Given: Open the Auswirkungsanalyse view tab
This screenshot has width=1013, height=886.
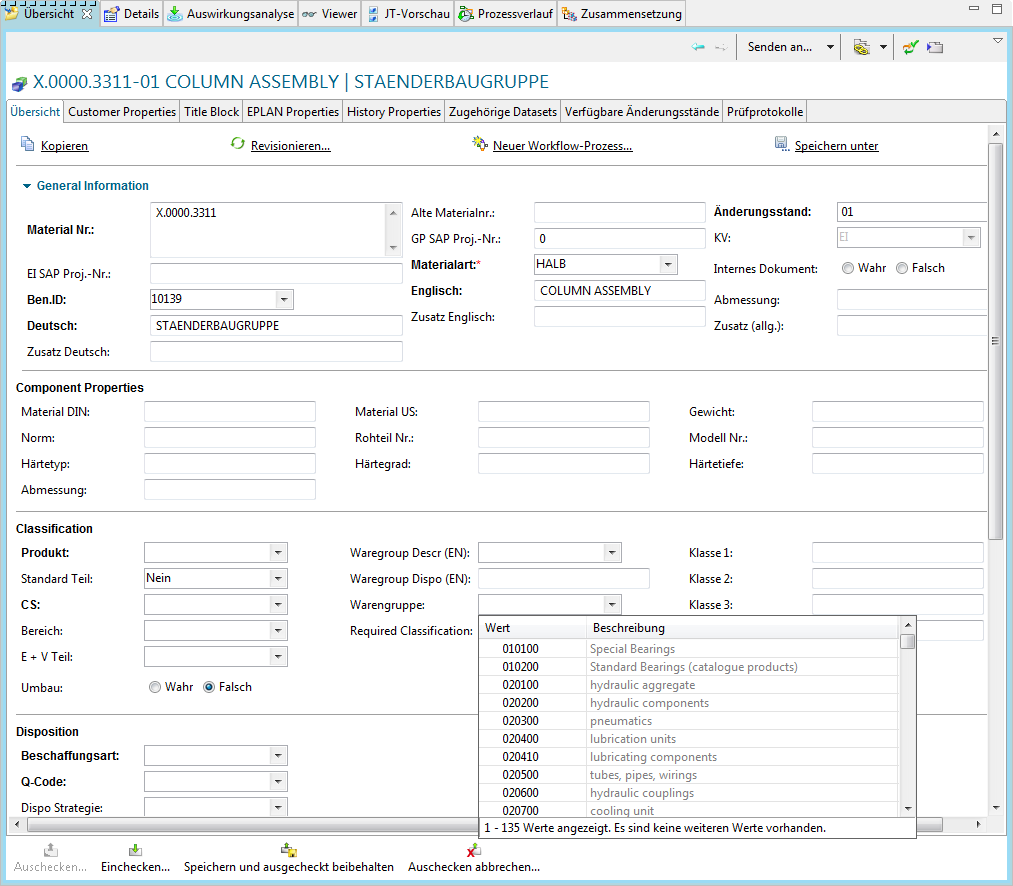Looking at the screenshot, I should (229, 14).
